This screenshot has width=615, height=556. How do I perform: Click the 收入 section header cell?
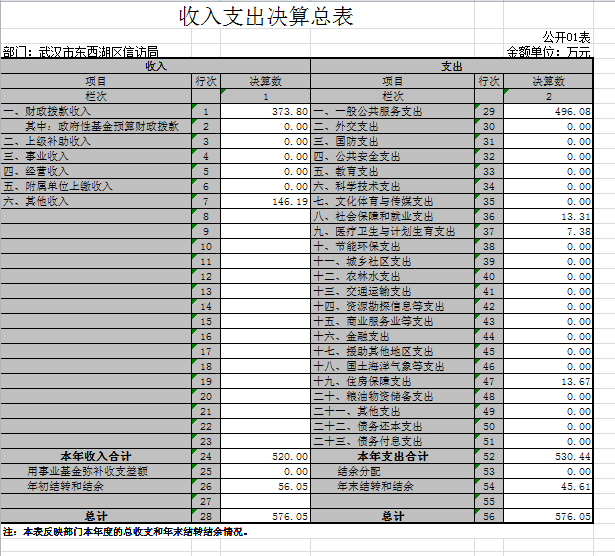[x=156, y=66]
